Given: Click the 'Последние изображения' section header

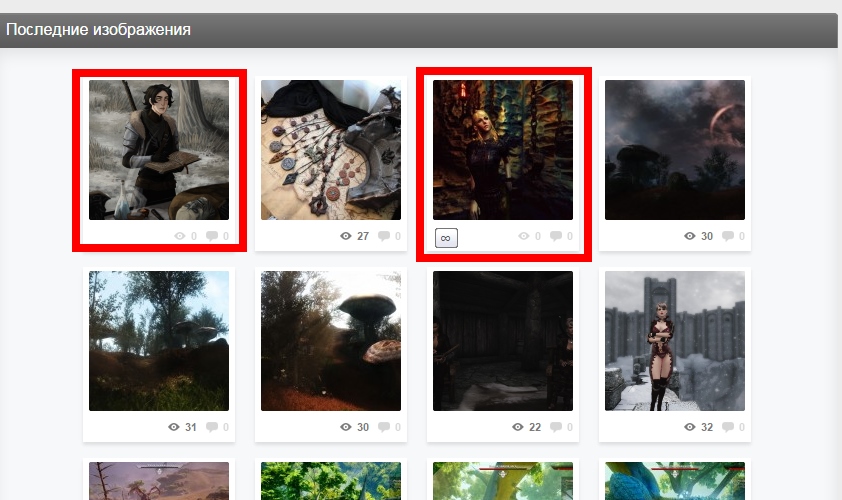Looking at the screenshot, I should (x=98, y=29).
